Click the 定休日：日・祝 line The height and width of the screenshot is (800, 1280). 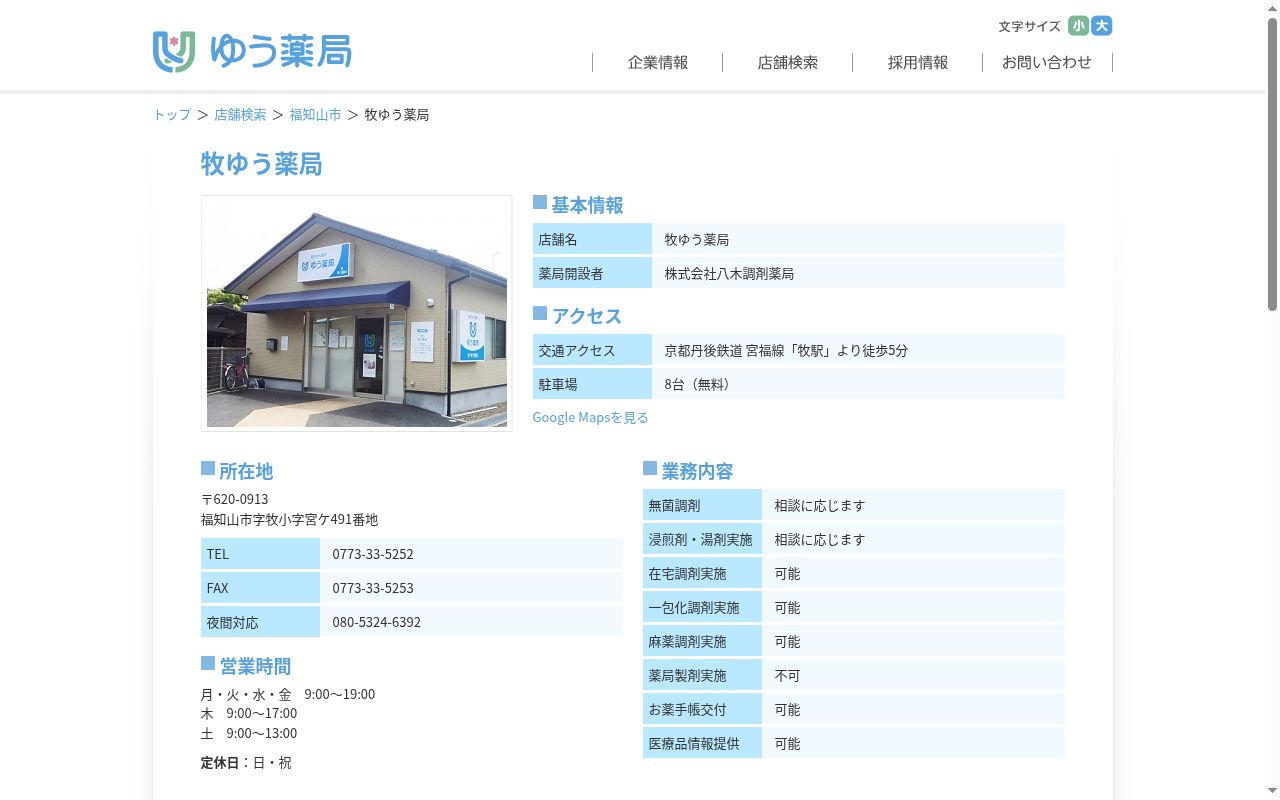(247, 762)
